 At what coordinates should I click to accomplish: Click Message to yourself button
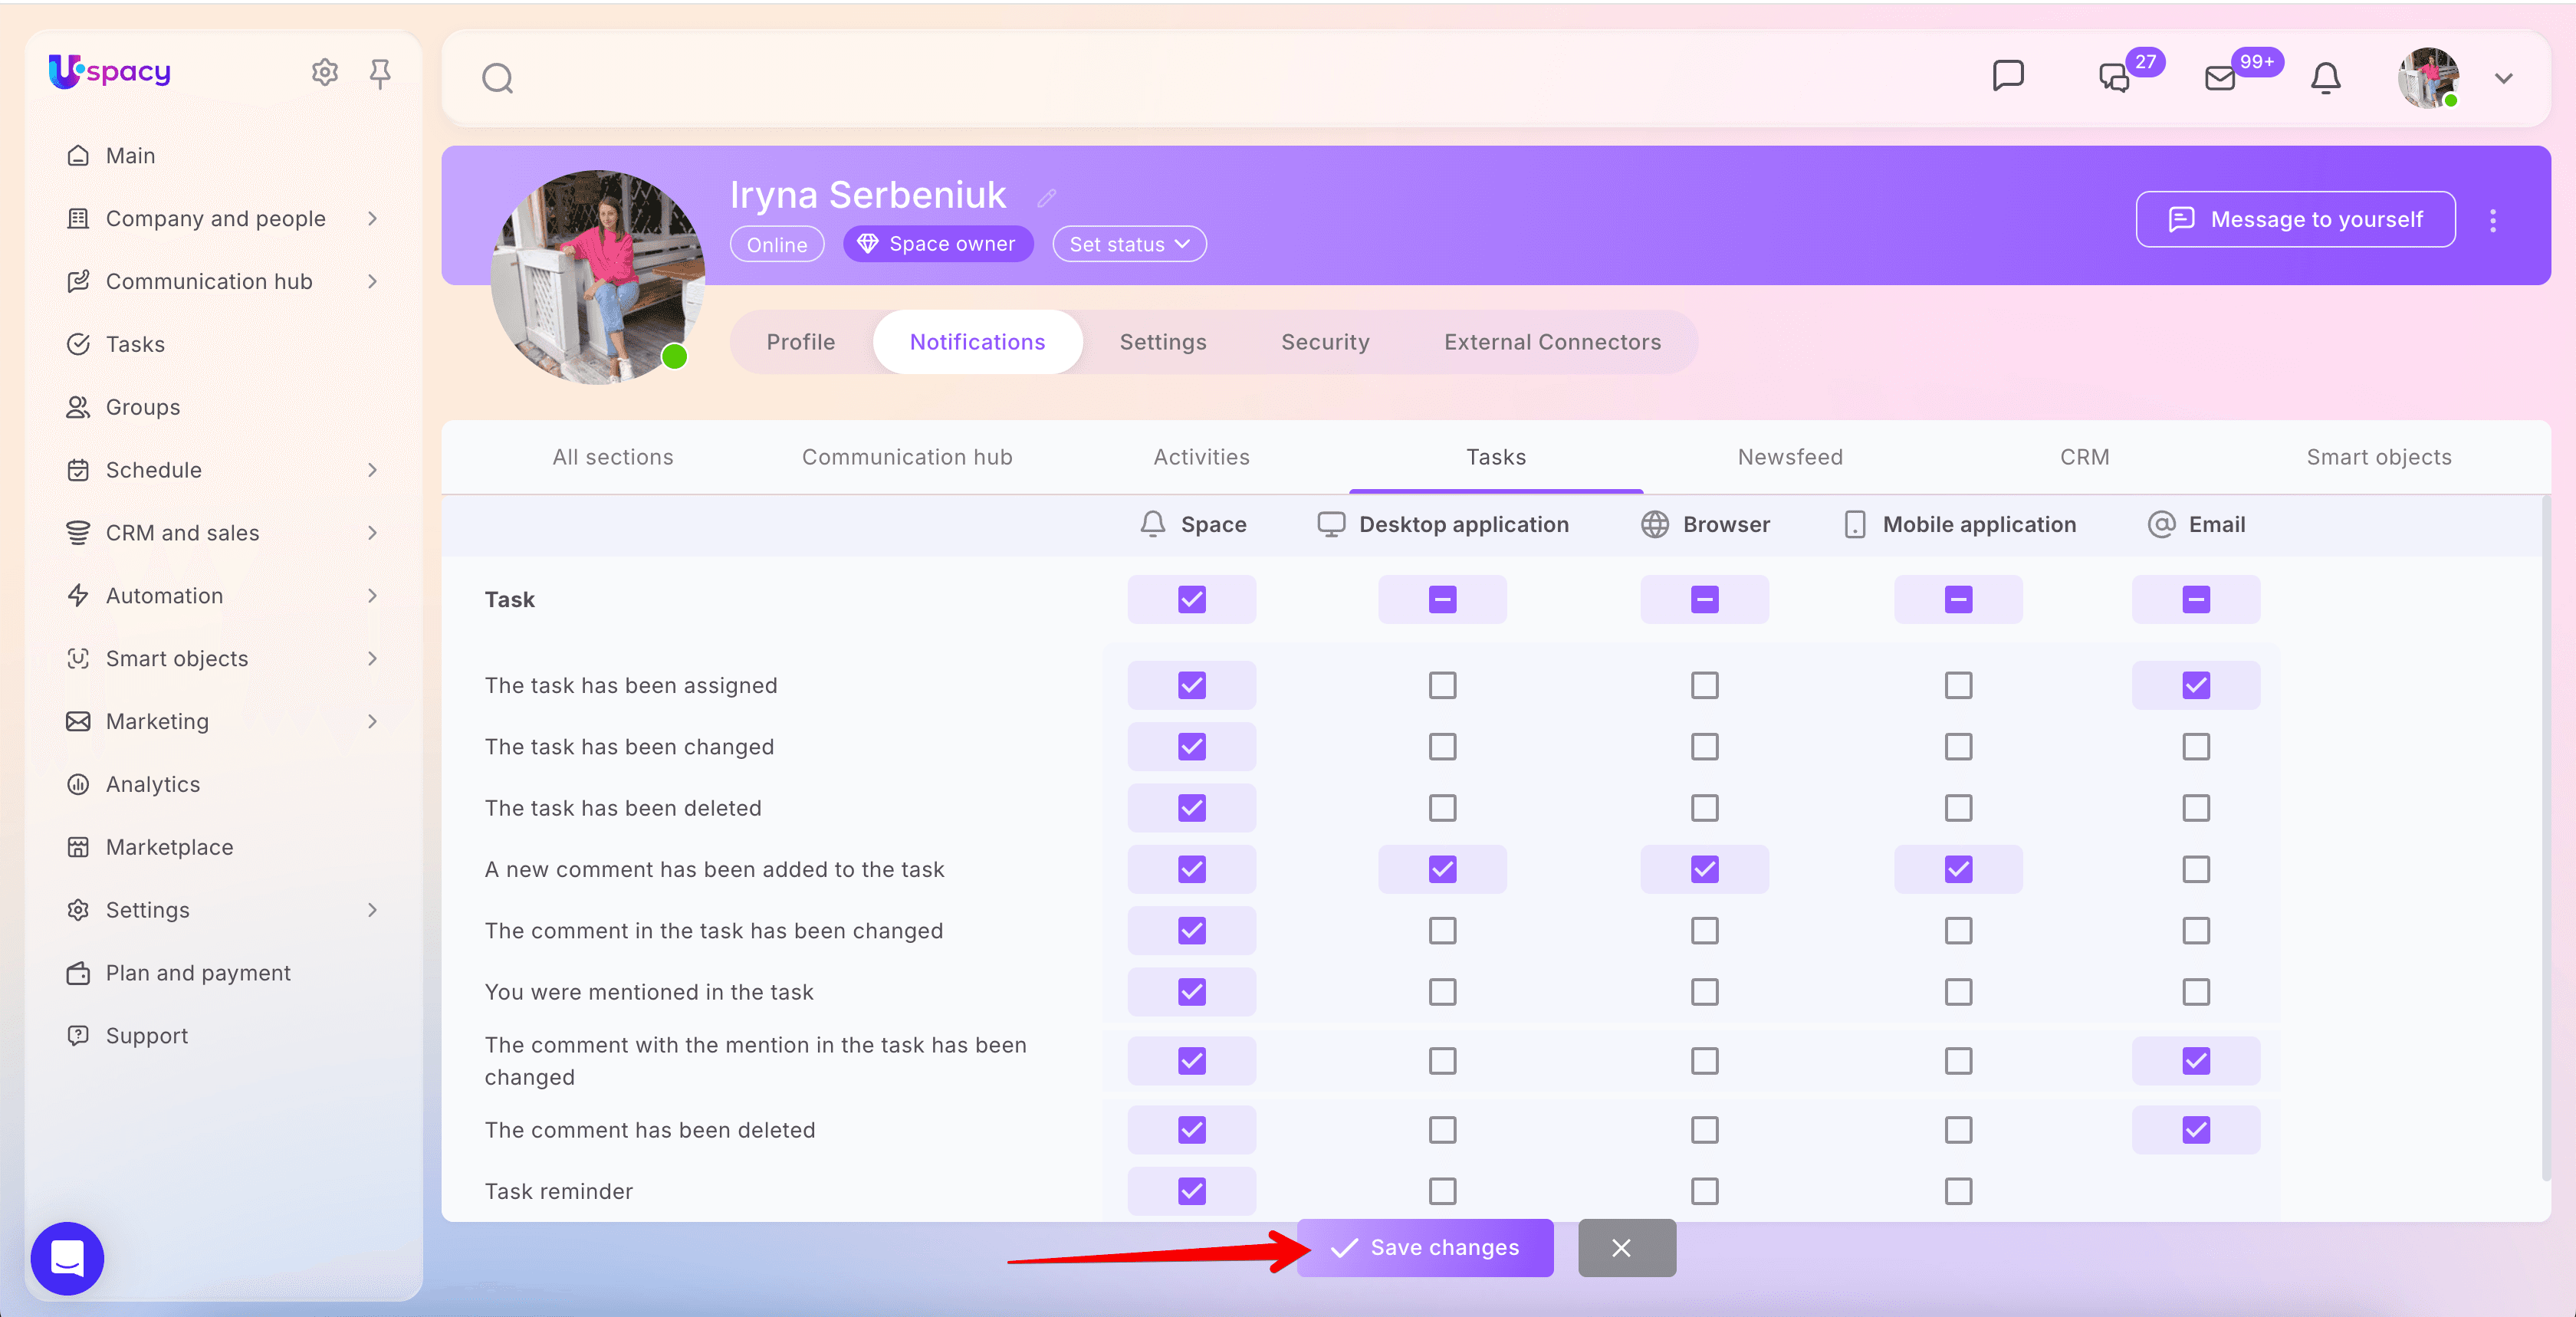pyautogui.click(x=2295, y=219)
